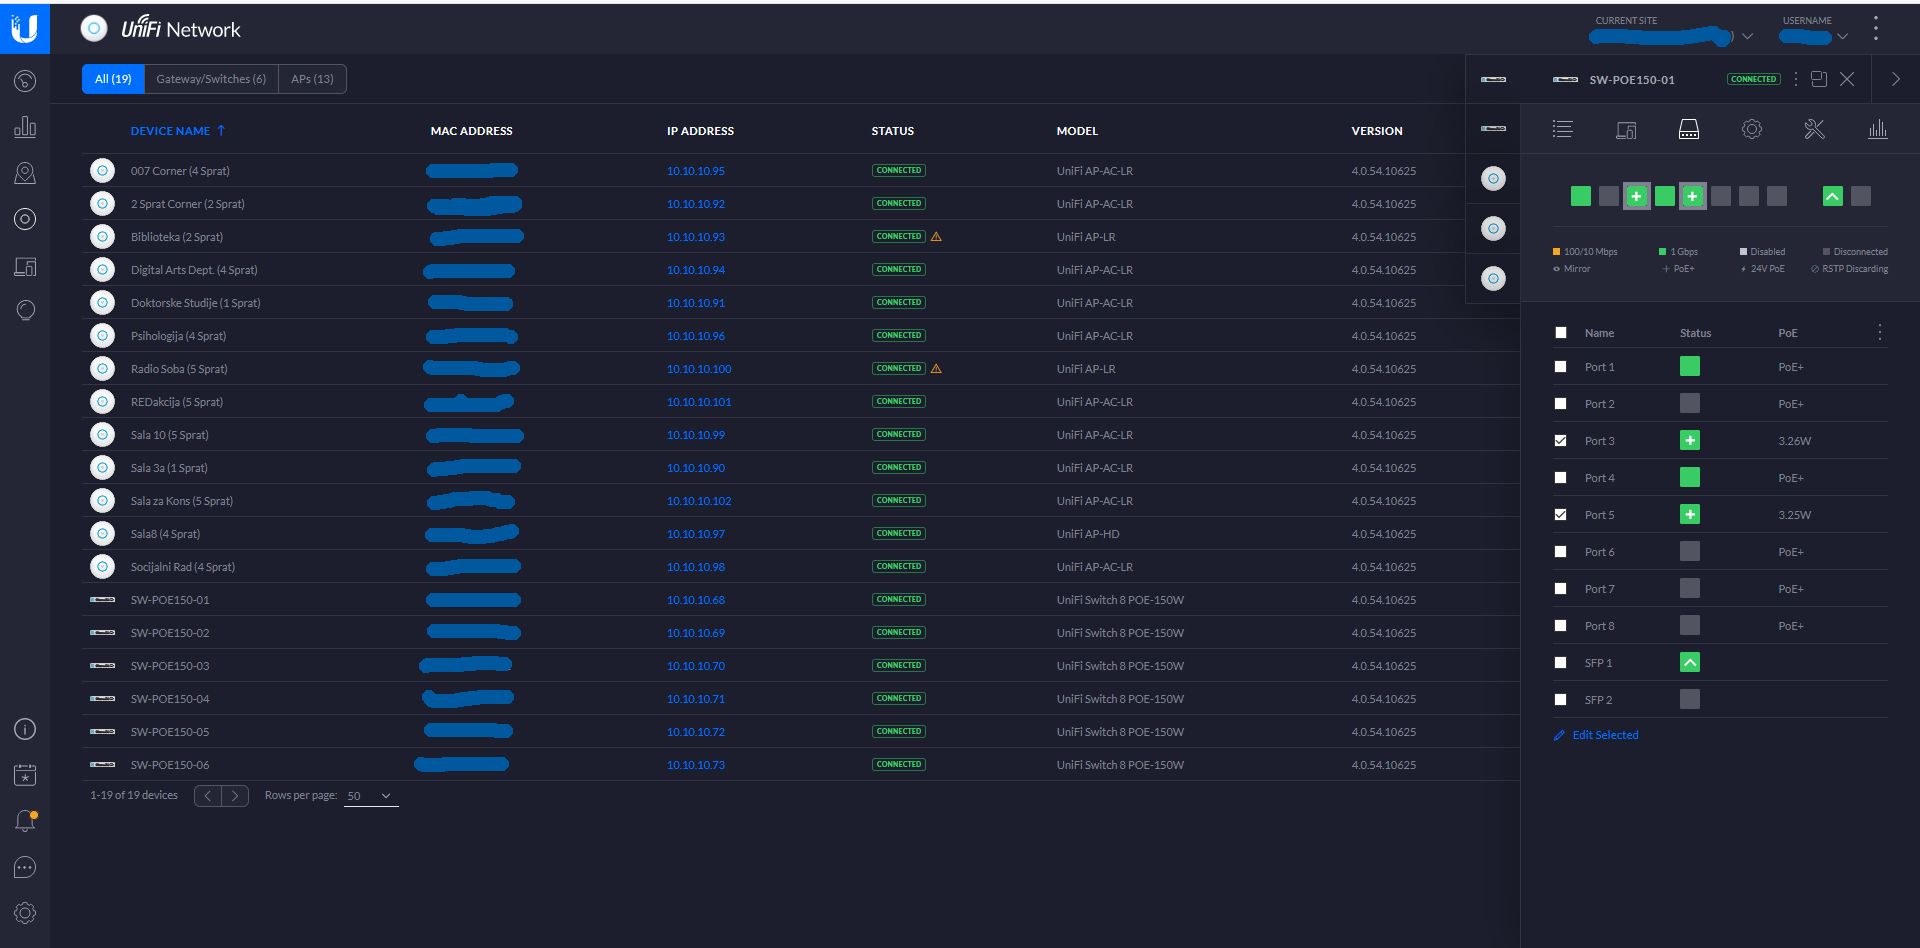The height and width of the screenshot is (948, 1920).
Task: Open the Tools wrench tab in device panel
Action: point(1815,129)
